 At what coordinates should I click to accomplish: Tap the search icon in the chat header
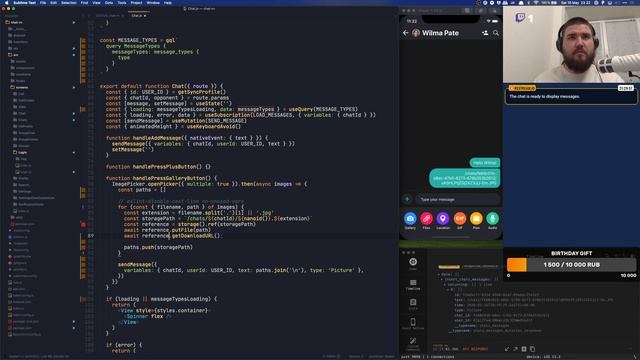496,33
